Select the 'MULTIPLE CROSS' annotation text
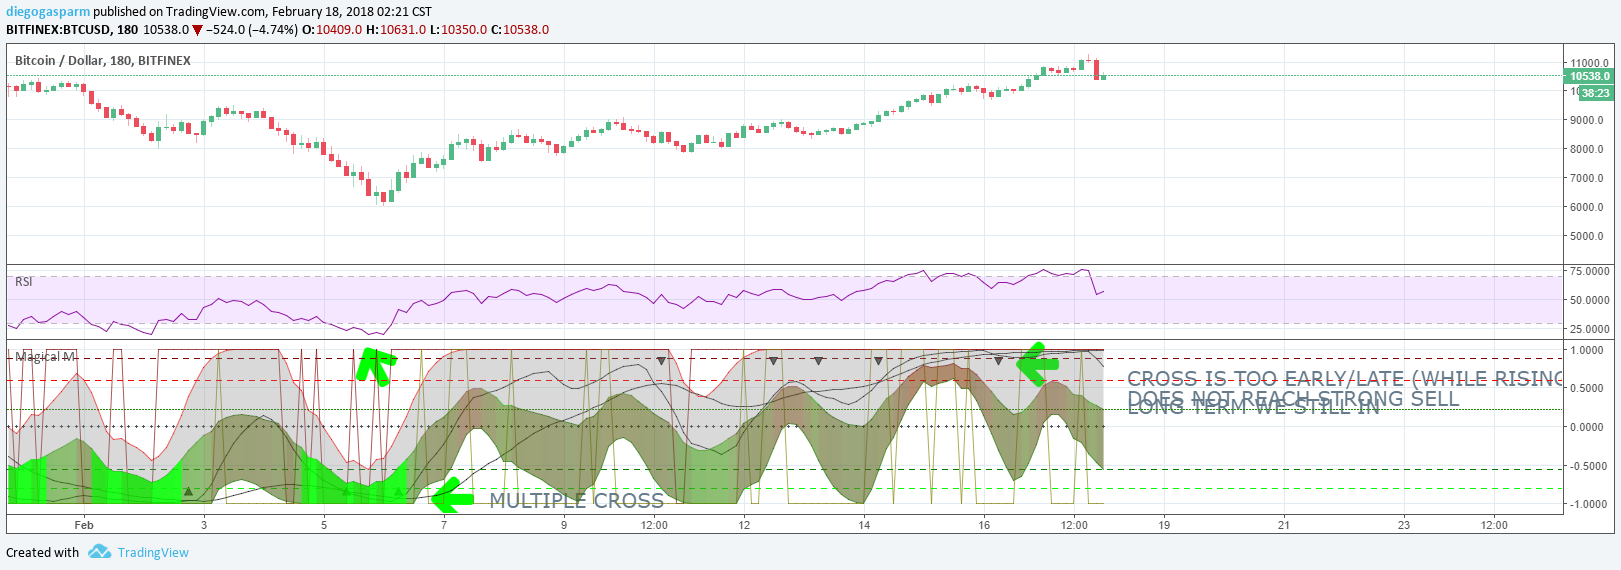Image resolution: width=1621 pixels, height=570 pixels. tap(576, 501)
